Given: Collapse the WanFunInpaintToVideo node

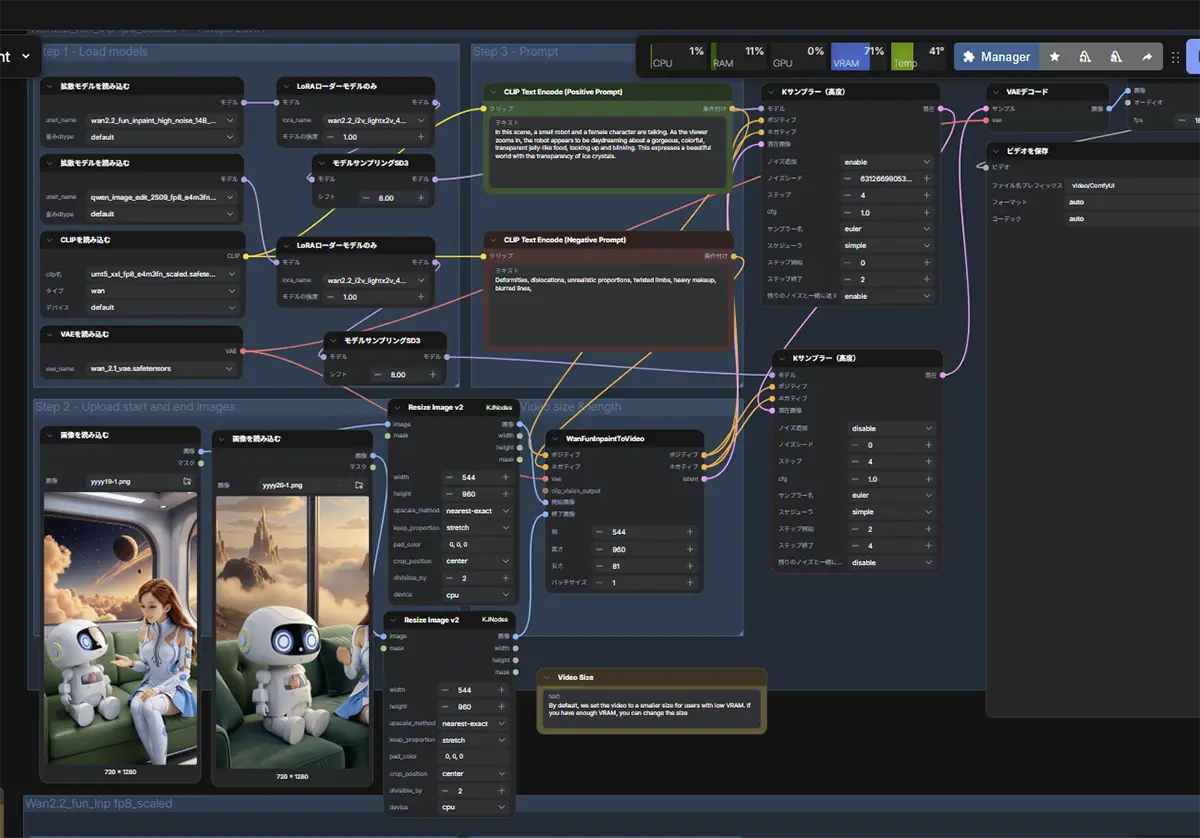Looking at the screenshot, I should [556, 438].
